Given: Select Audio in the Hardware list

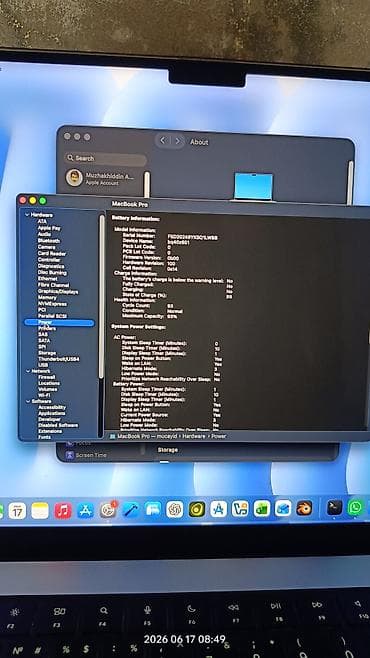Looking at the screenshot, I should pyautogui.click(x=44, y=234).
